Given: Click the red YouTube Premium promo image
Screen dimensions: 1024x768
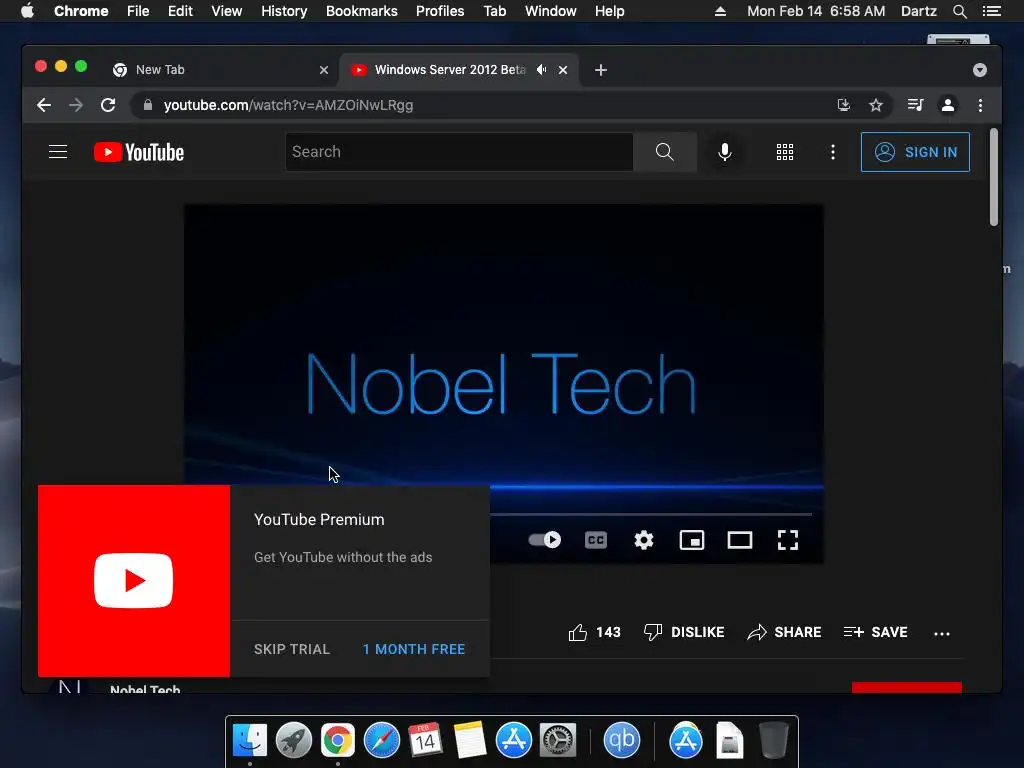Looking at the screenshot, I should click(x=134, y=581).
